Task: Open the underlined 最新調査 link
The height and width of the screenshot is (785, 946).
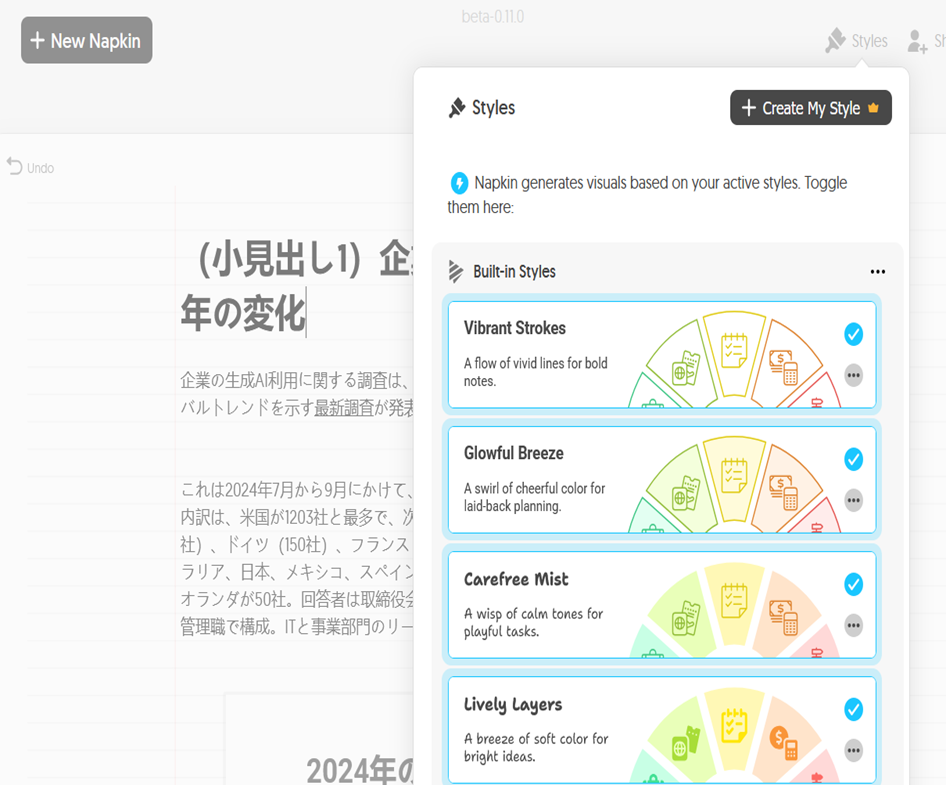Action: click(344, 407)
